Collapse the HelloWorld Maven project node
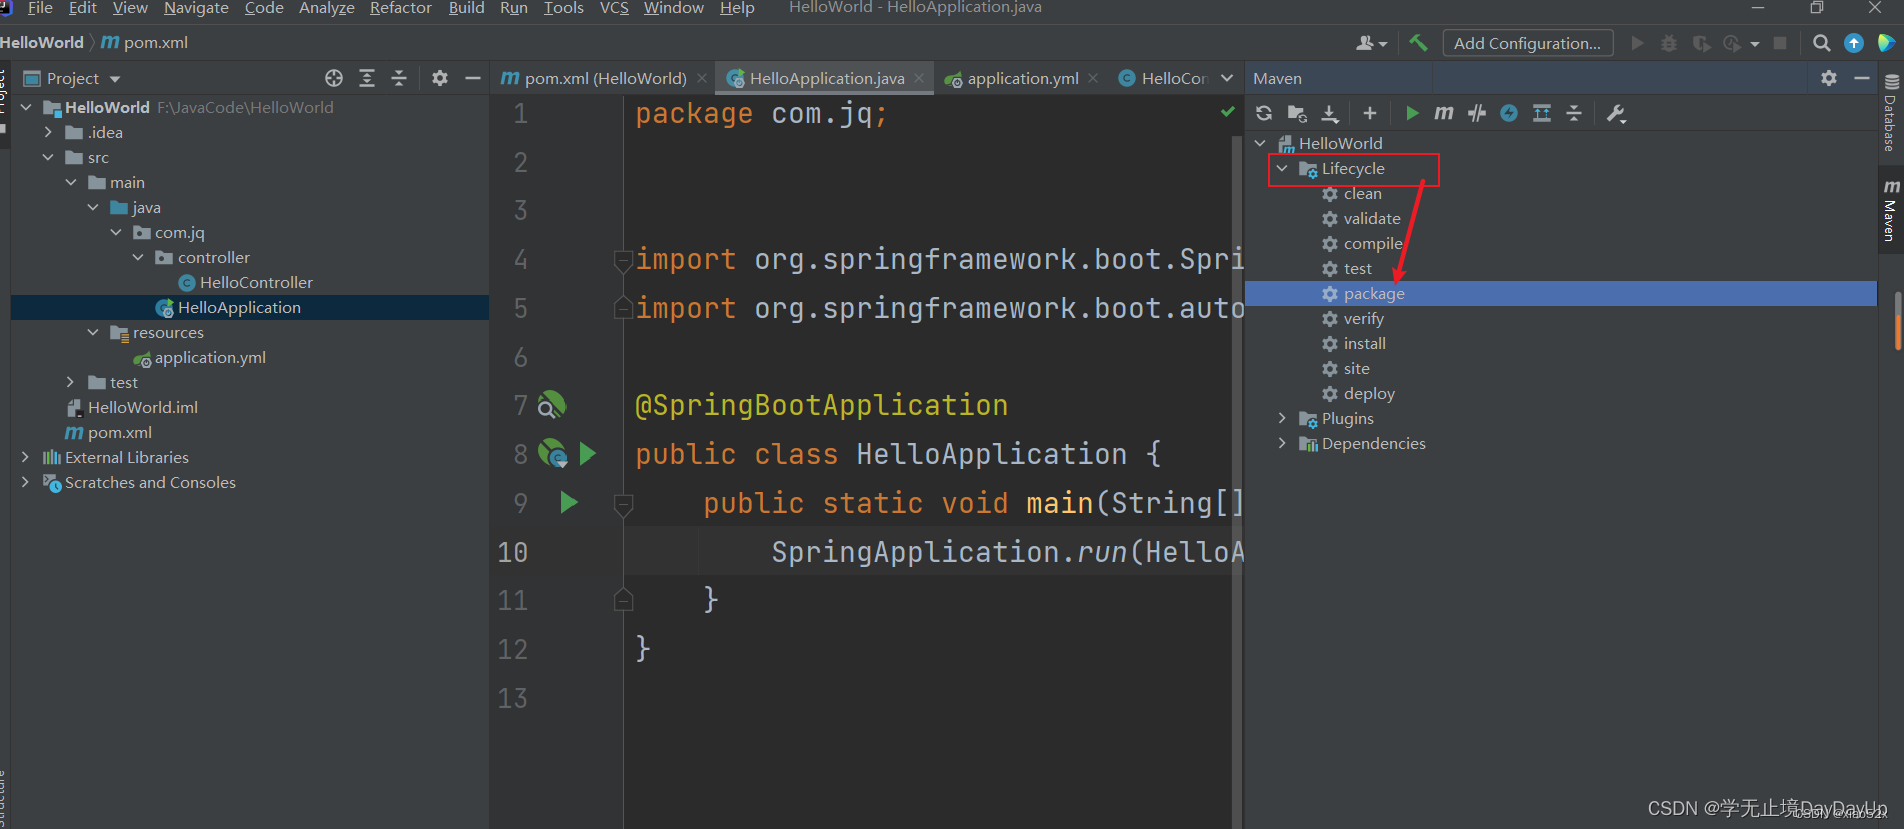Image resolution: width=1904 pixels, height=829 pixels. click(x=1260, y=143)
